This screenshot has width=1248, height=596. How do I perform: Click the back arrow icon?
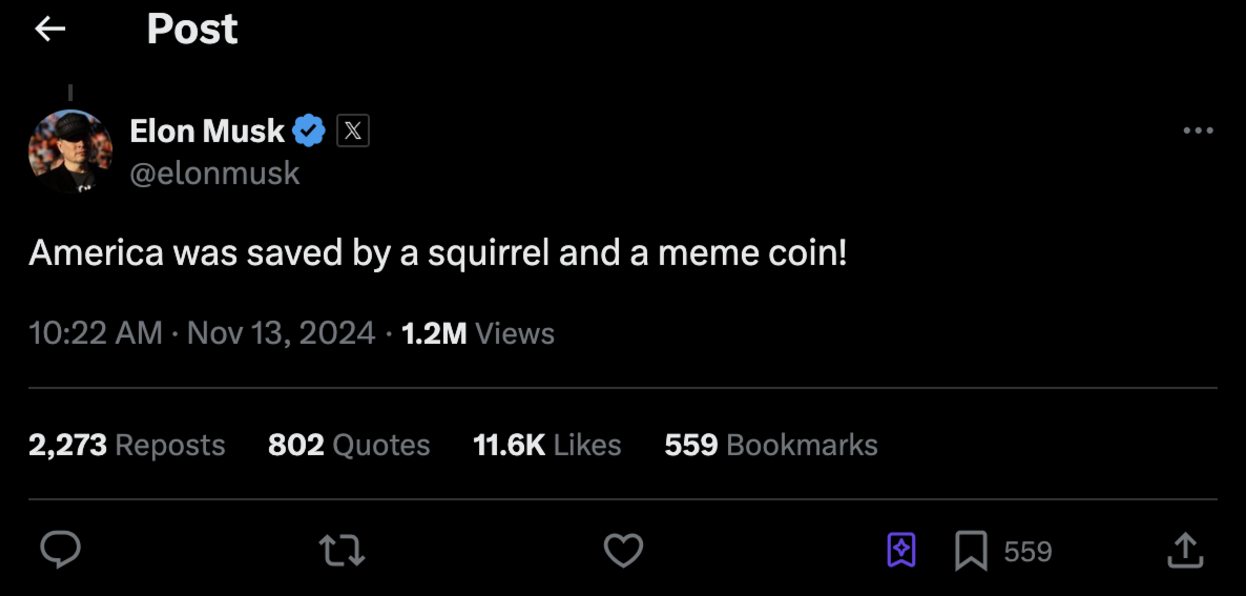pos(50,30)
